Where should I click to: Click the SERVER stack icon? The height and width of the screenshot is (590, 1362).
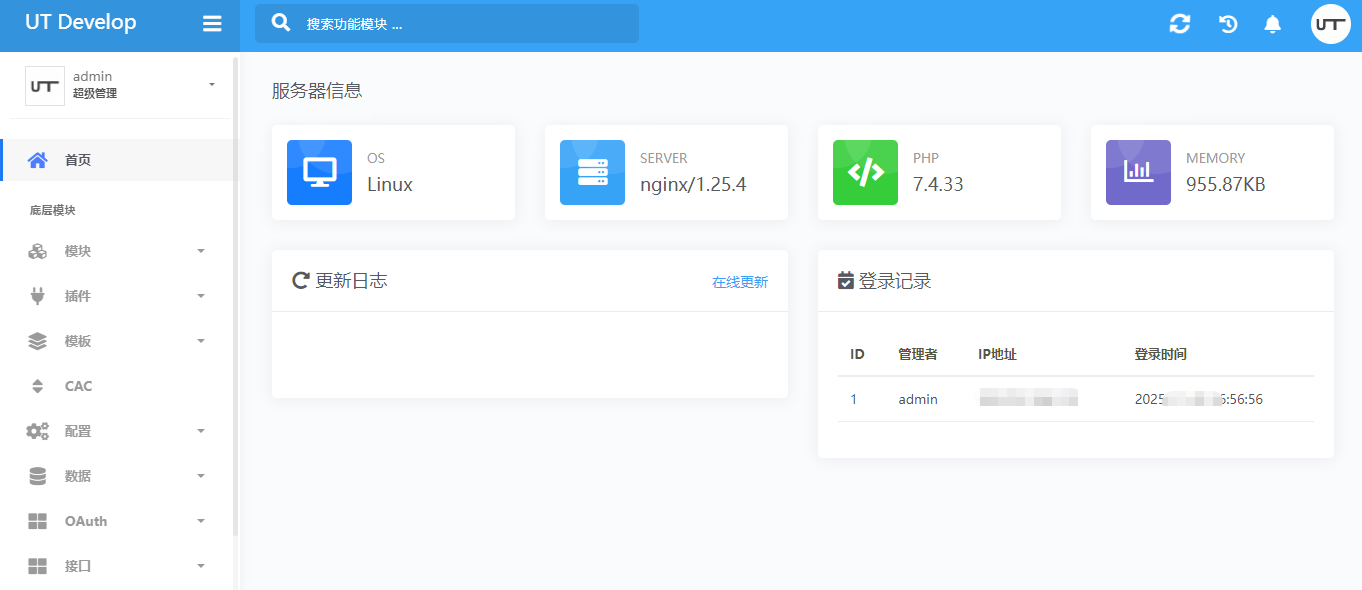pyautogui.click(x=592, y=172)
